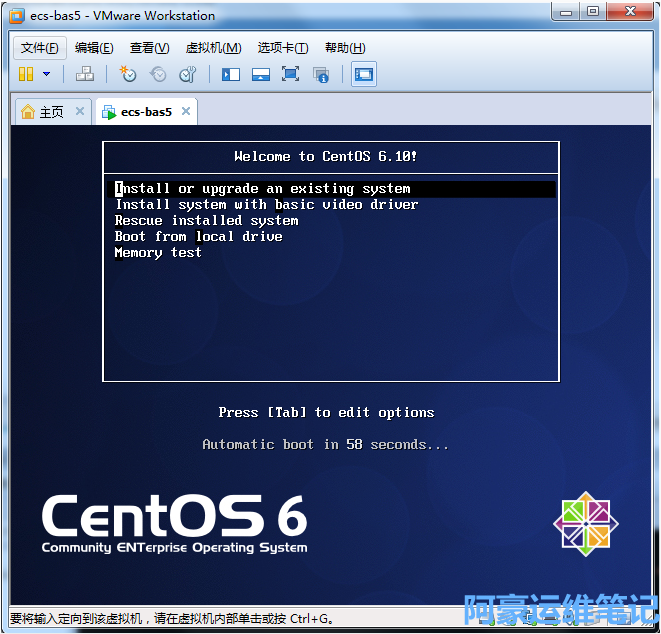Click the revert to snapshot icon
The width and height of the screenshot is (661, 634).
tap(158, 74)
